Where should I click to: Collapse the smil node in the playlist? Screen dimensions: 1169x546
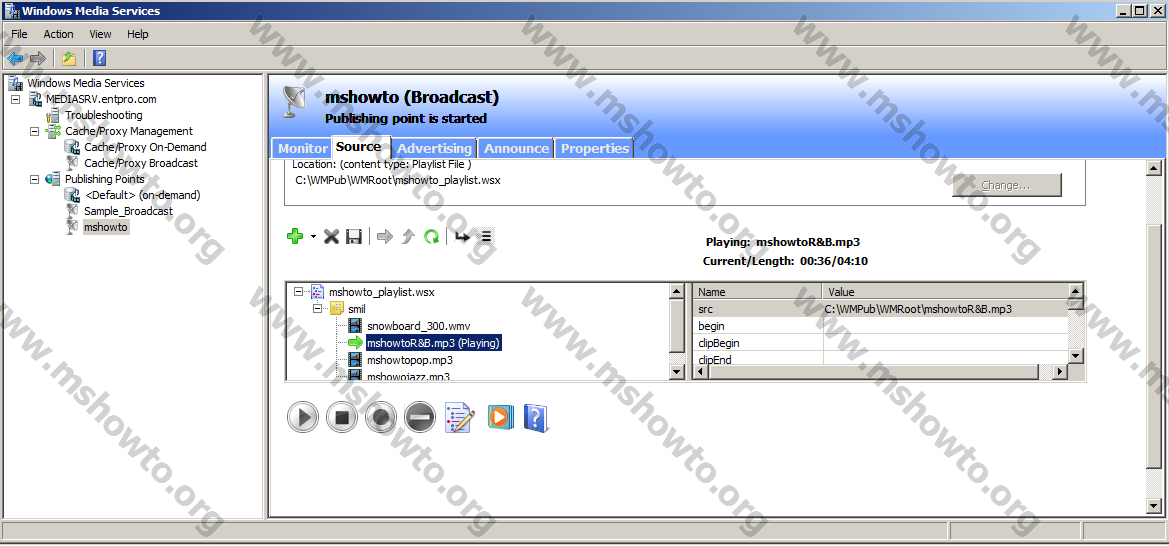point(318,309)
